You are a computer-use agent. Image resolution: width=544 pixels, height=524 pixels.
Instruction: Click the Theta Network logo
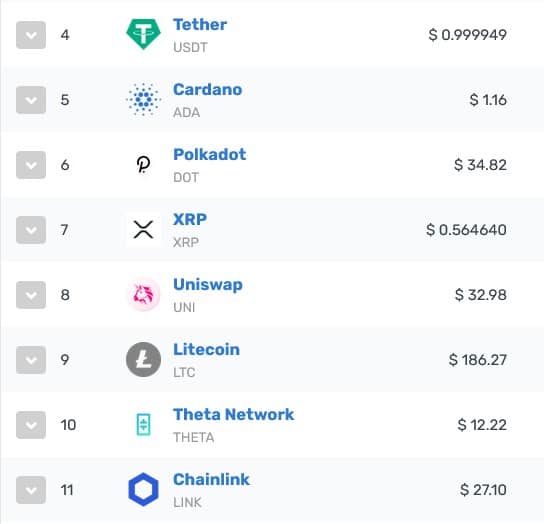tap(143, 424)
